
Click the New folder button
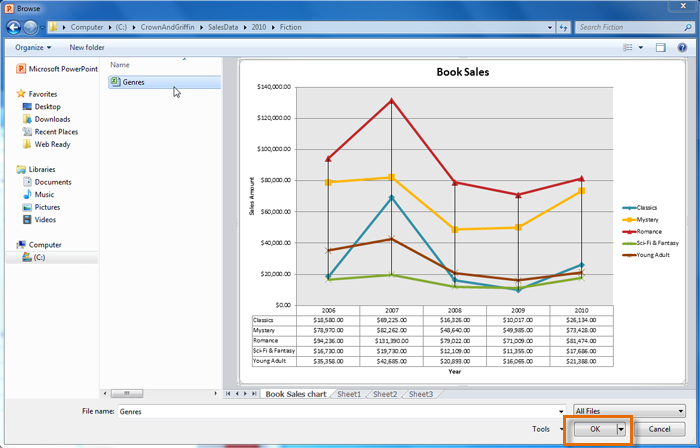coord(87,47)
